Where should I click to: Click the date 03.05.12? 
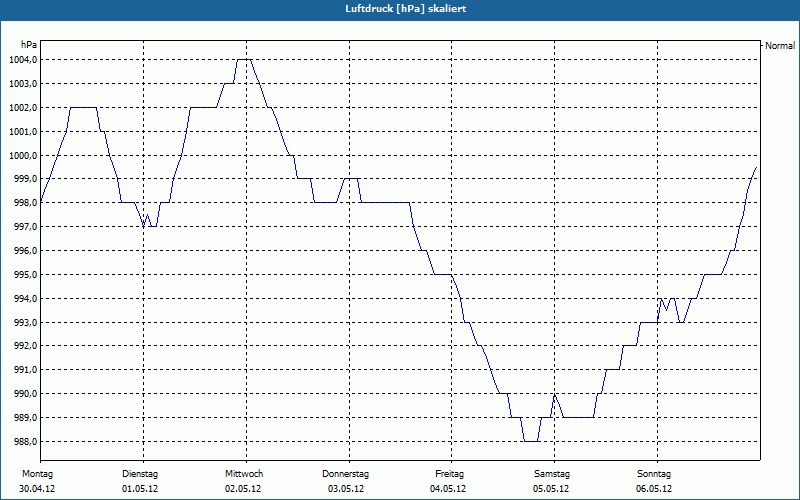pyautogui.click(x=346, y=489)
